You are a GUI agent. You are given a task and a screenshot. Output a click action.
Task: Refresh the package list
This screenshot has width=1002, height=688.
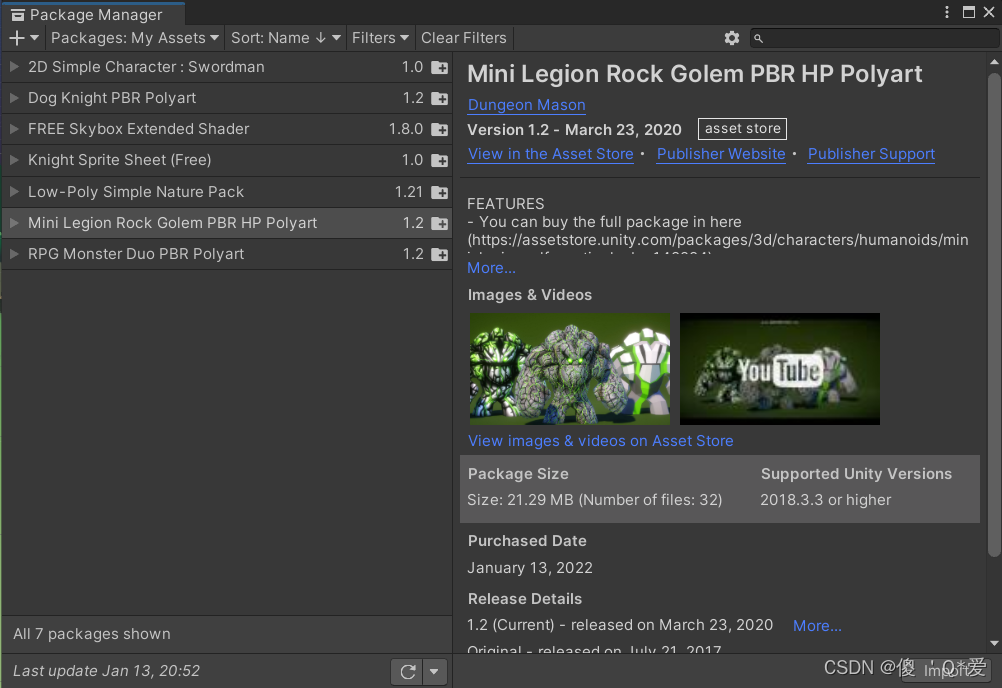pos(407,671)
